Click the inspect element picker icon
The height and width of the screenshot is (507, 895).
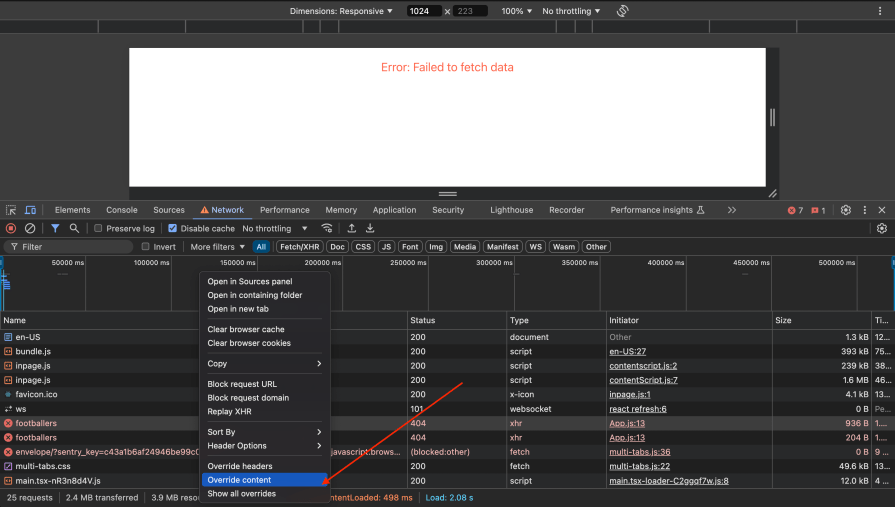11,210
